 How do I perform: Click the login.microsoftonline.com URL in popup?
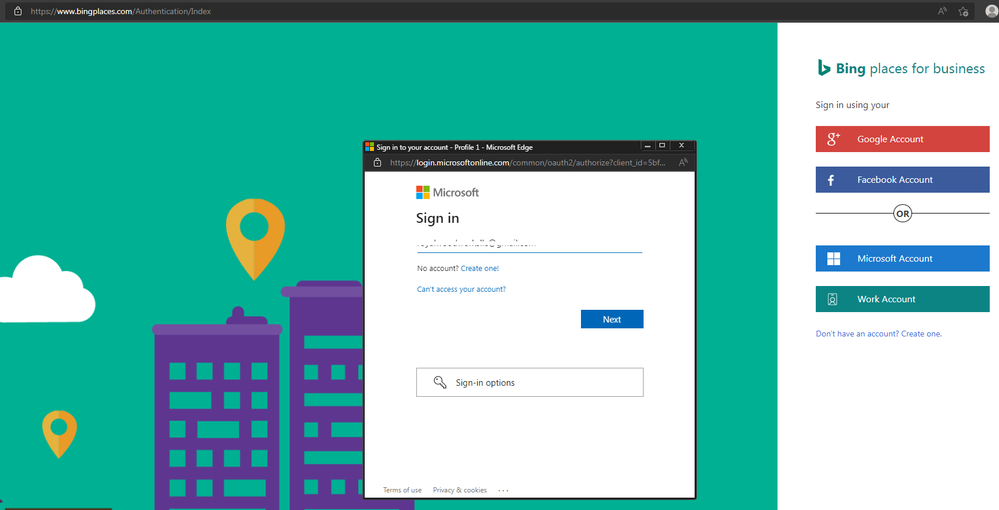(x=528, y=163)
